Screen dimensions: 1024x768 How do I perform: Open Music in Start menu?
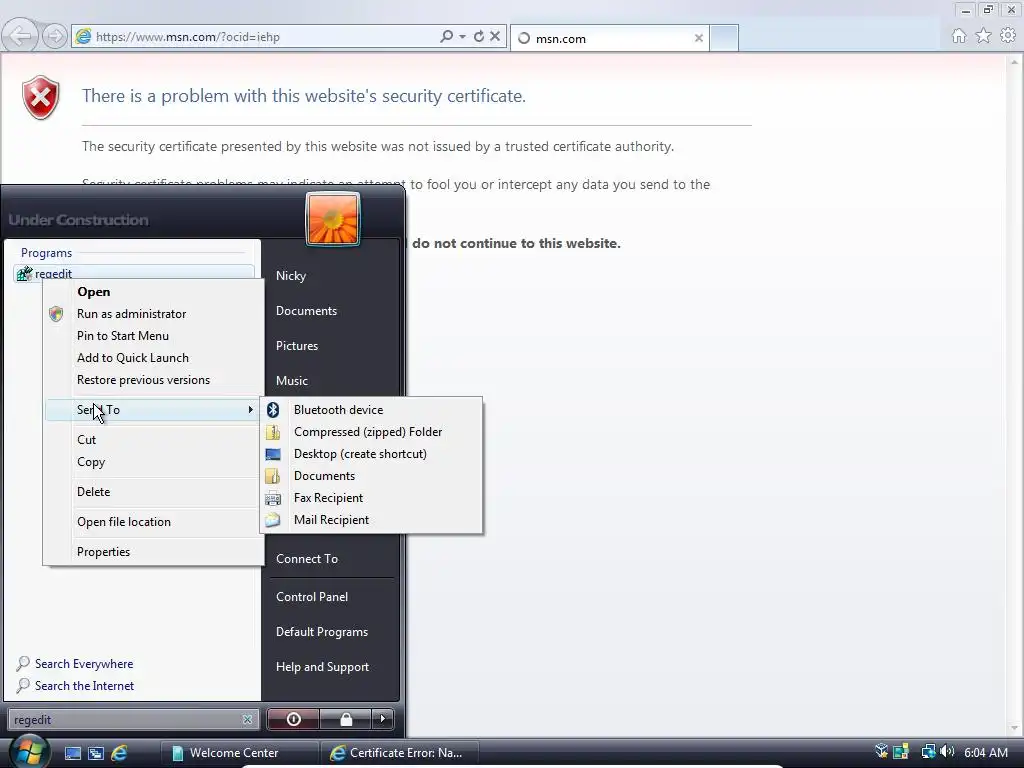tap(330, 380)
